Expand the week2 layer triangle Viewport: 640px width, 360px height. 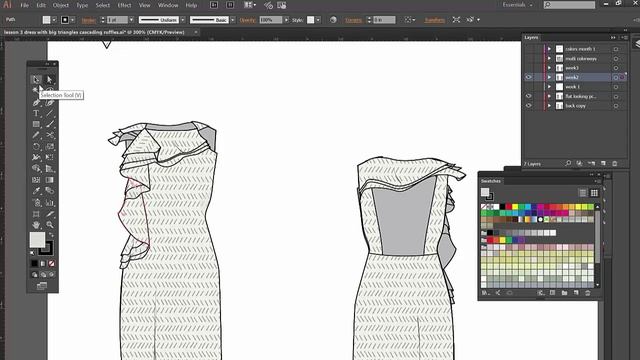tap(549, 77)
